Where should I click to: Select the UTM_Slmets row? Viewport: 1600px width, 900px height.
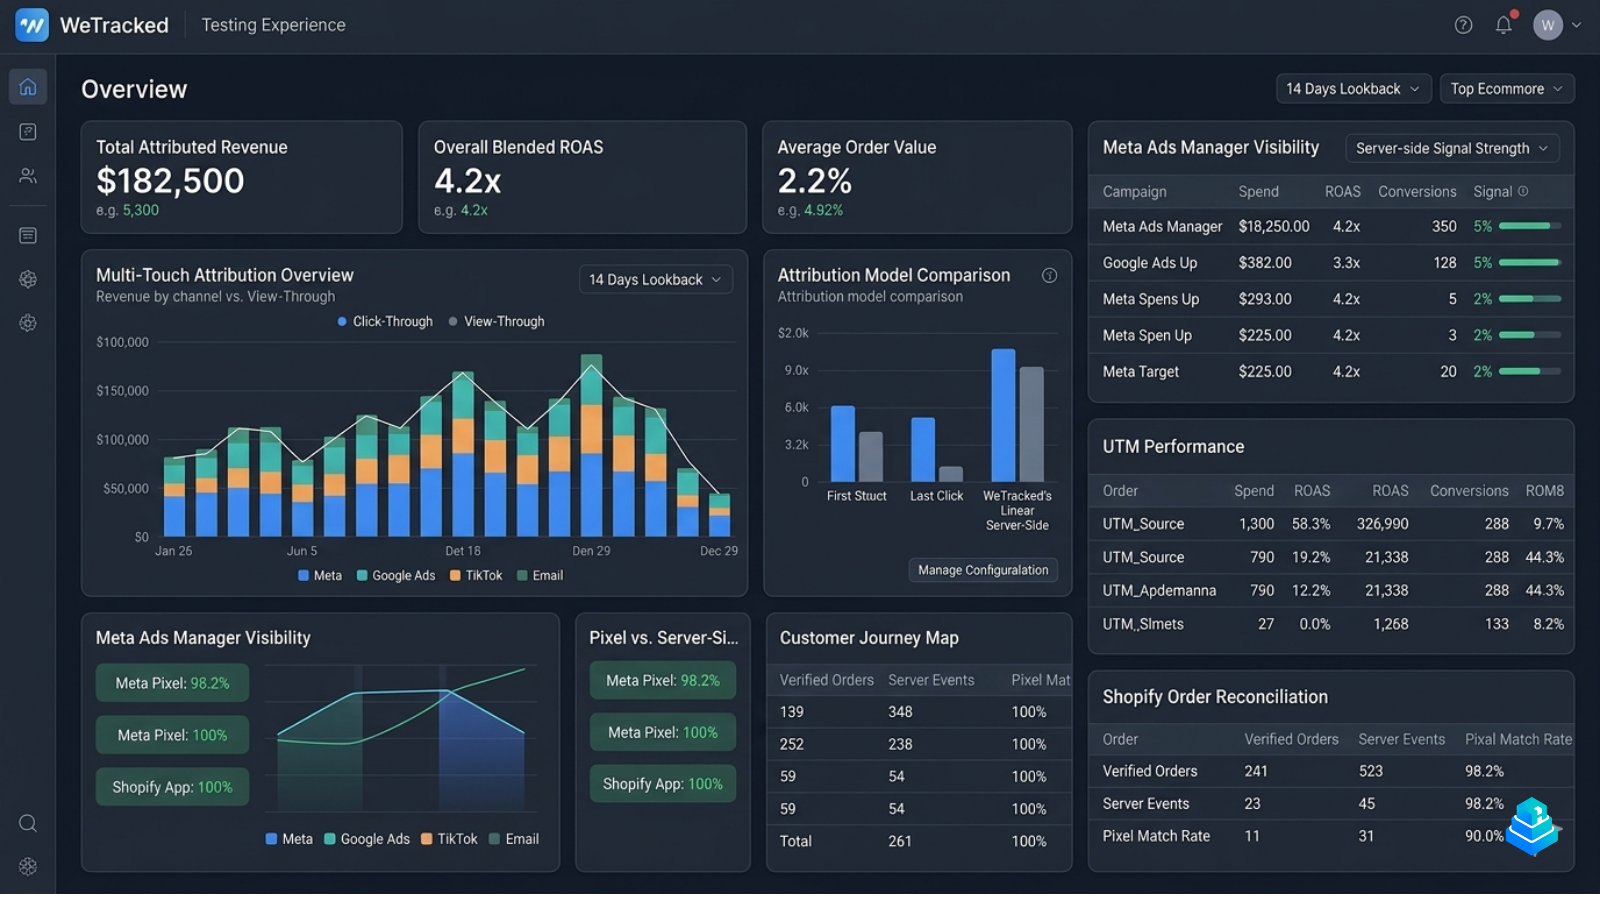pyautogui.click(x=1331, y=624)
